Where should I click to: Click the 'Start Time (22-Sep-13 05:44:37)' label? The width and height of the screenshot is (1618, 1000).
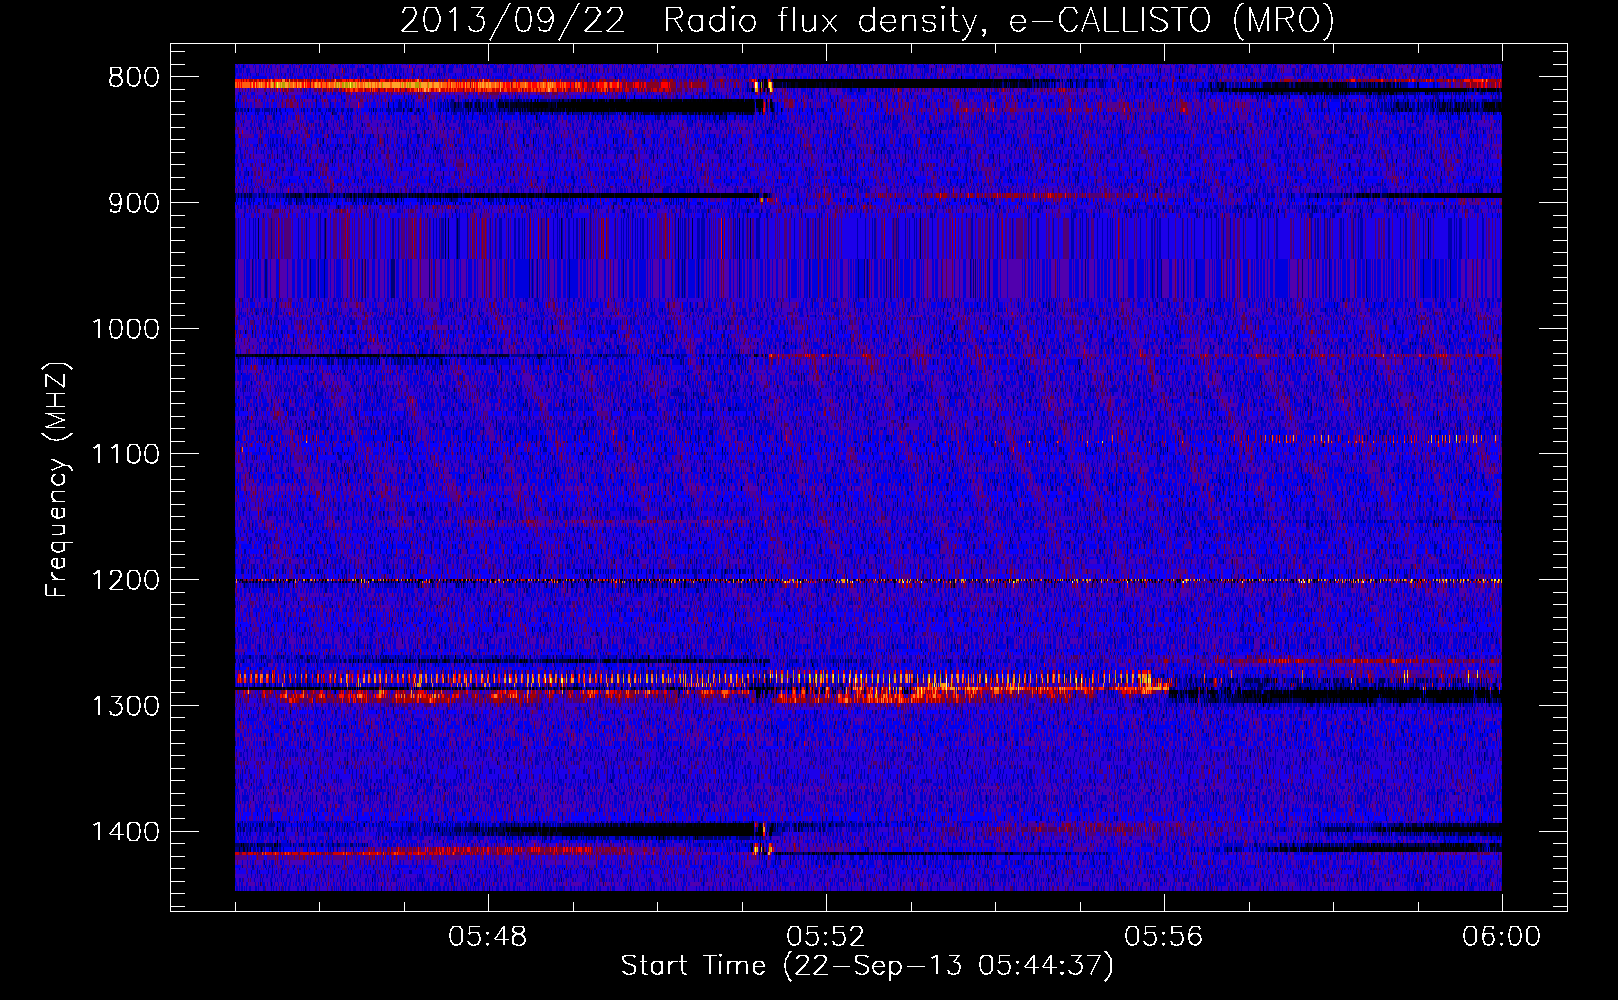tap(867, 966)
